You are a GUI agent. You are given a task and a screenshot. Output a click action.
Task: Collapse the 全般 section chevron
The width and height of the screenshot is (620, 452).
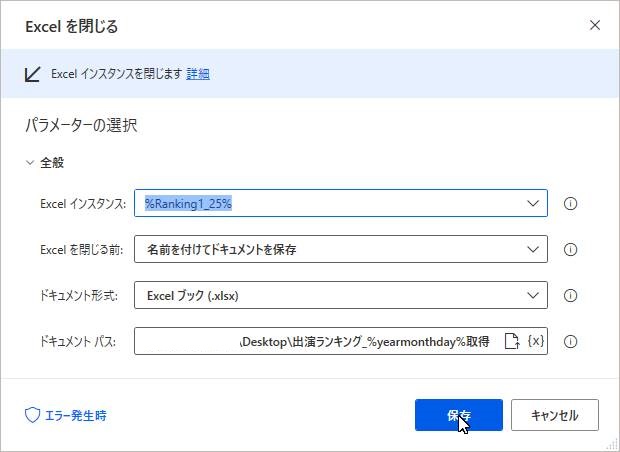30,163
